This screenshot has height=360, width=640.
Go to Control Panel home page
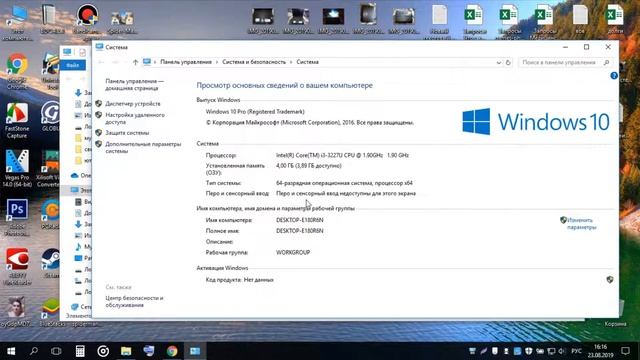coord(134,84)
